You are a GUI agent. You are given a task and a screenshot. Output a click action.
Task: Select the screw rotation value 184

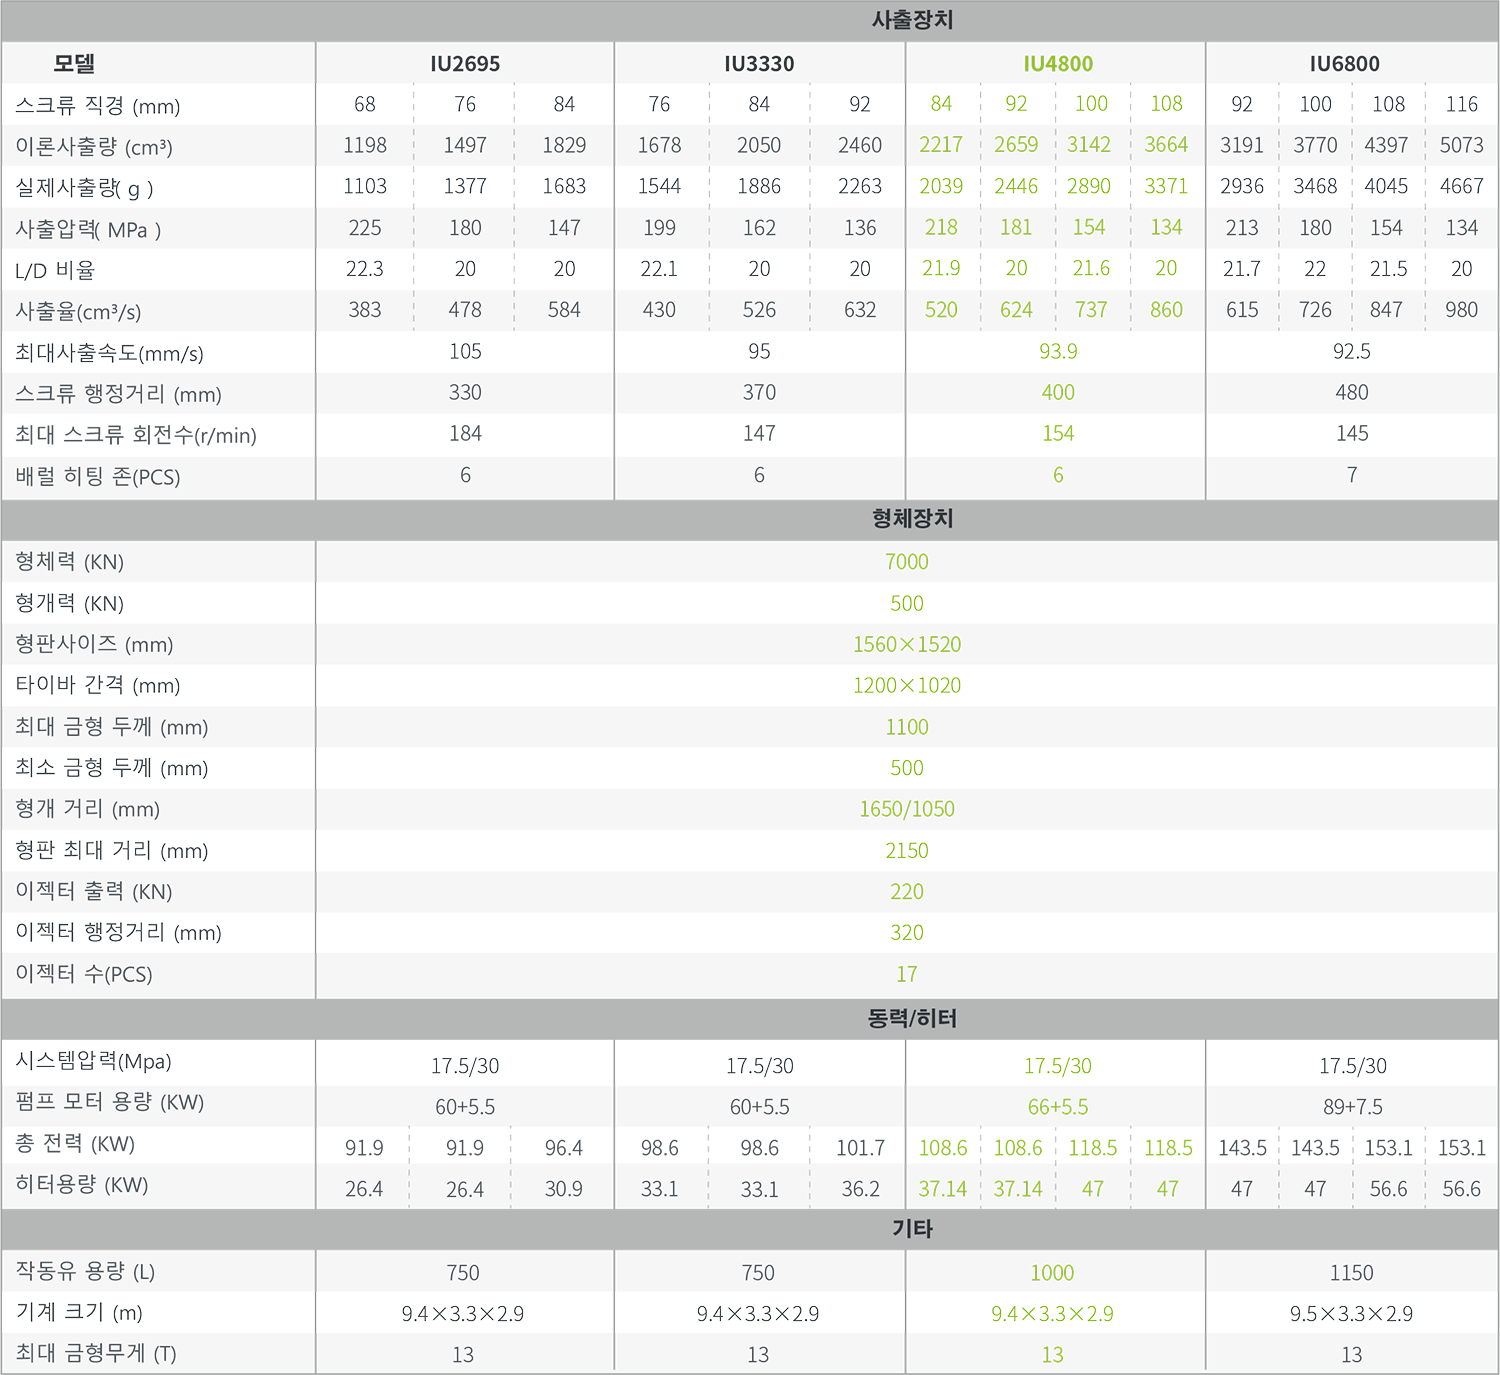coord(465,434)
